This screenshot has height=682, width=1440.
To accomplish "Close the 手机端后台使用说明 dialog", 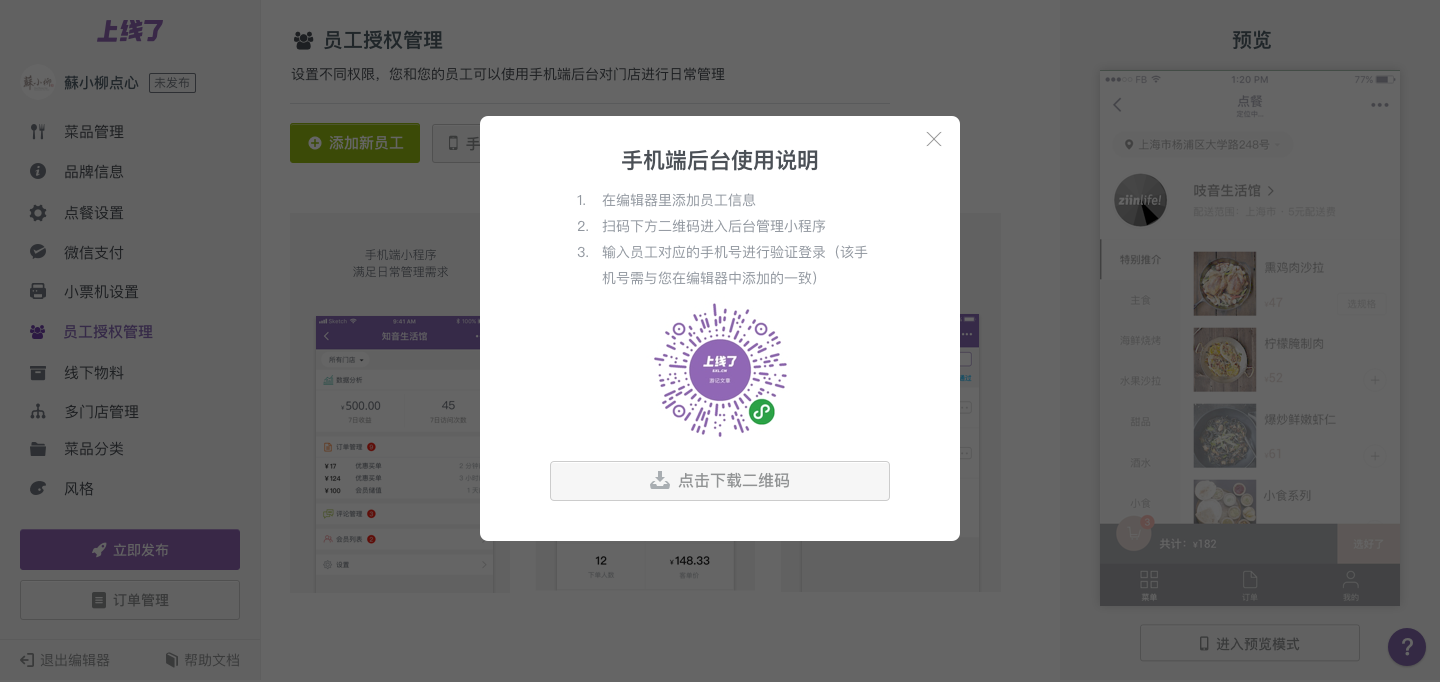I will click(x=934, y=139).
